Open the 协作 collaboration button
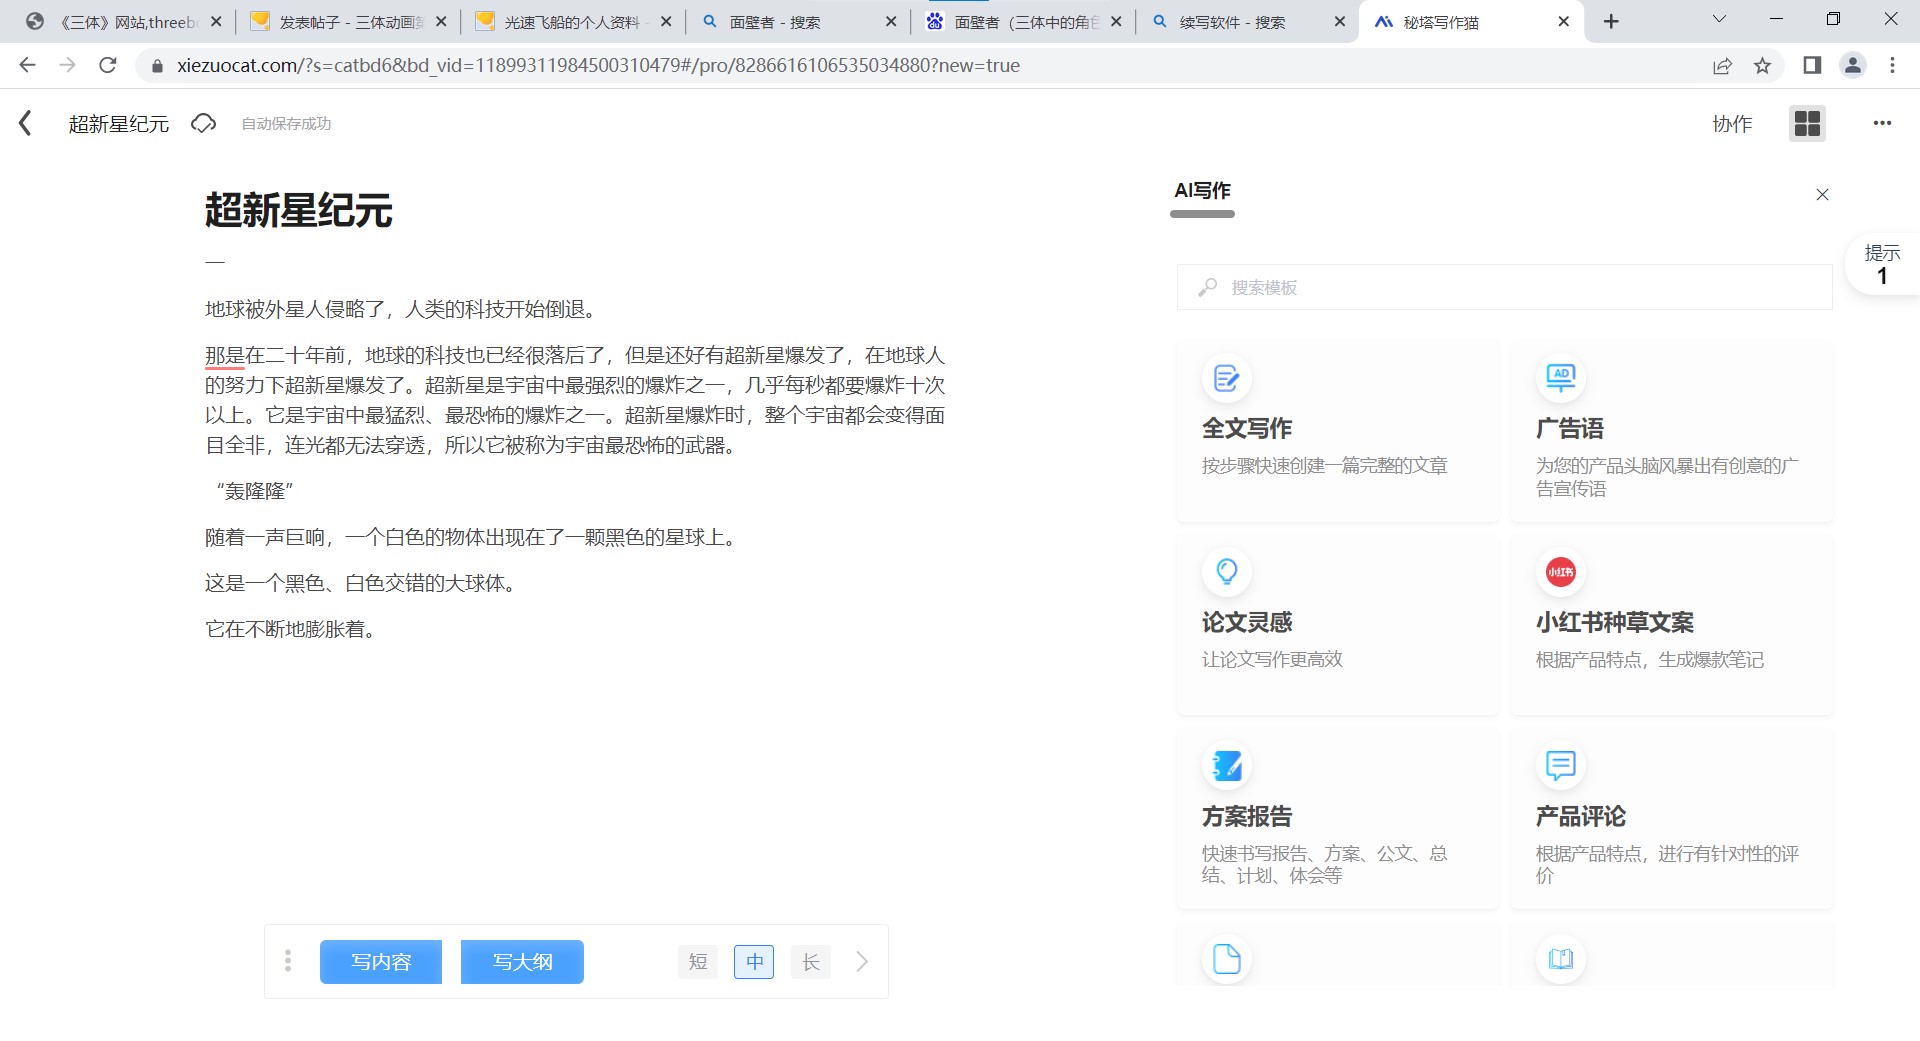Image resolution: width=1920 pixels, height=1041 pixels. pos(1732,124)
